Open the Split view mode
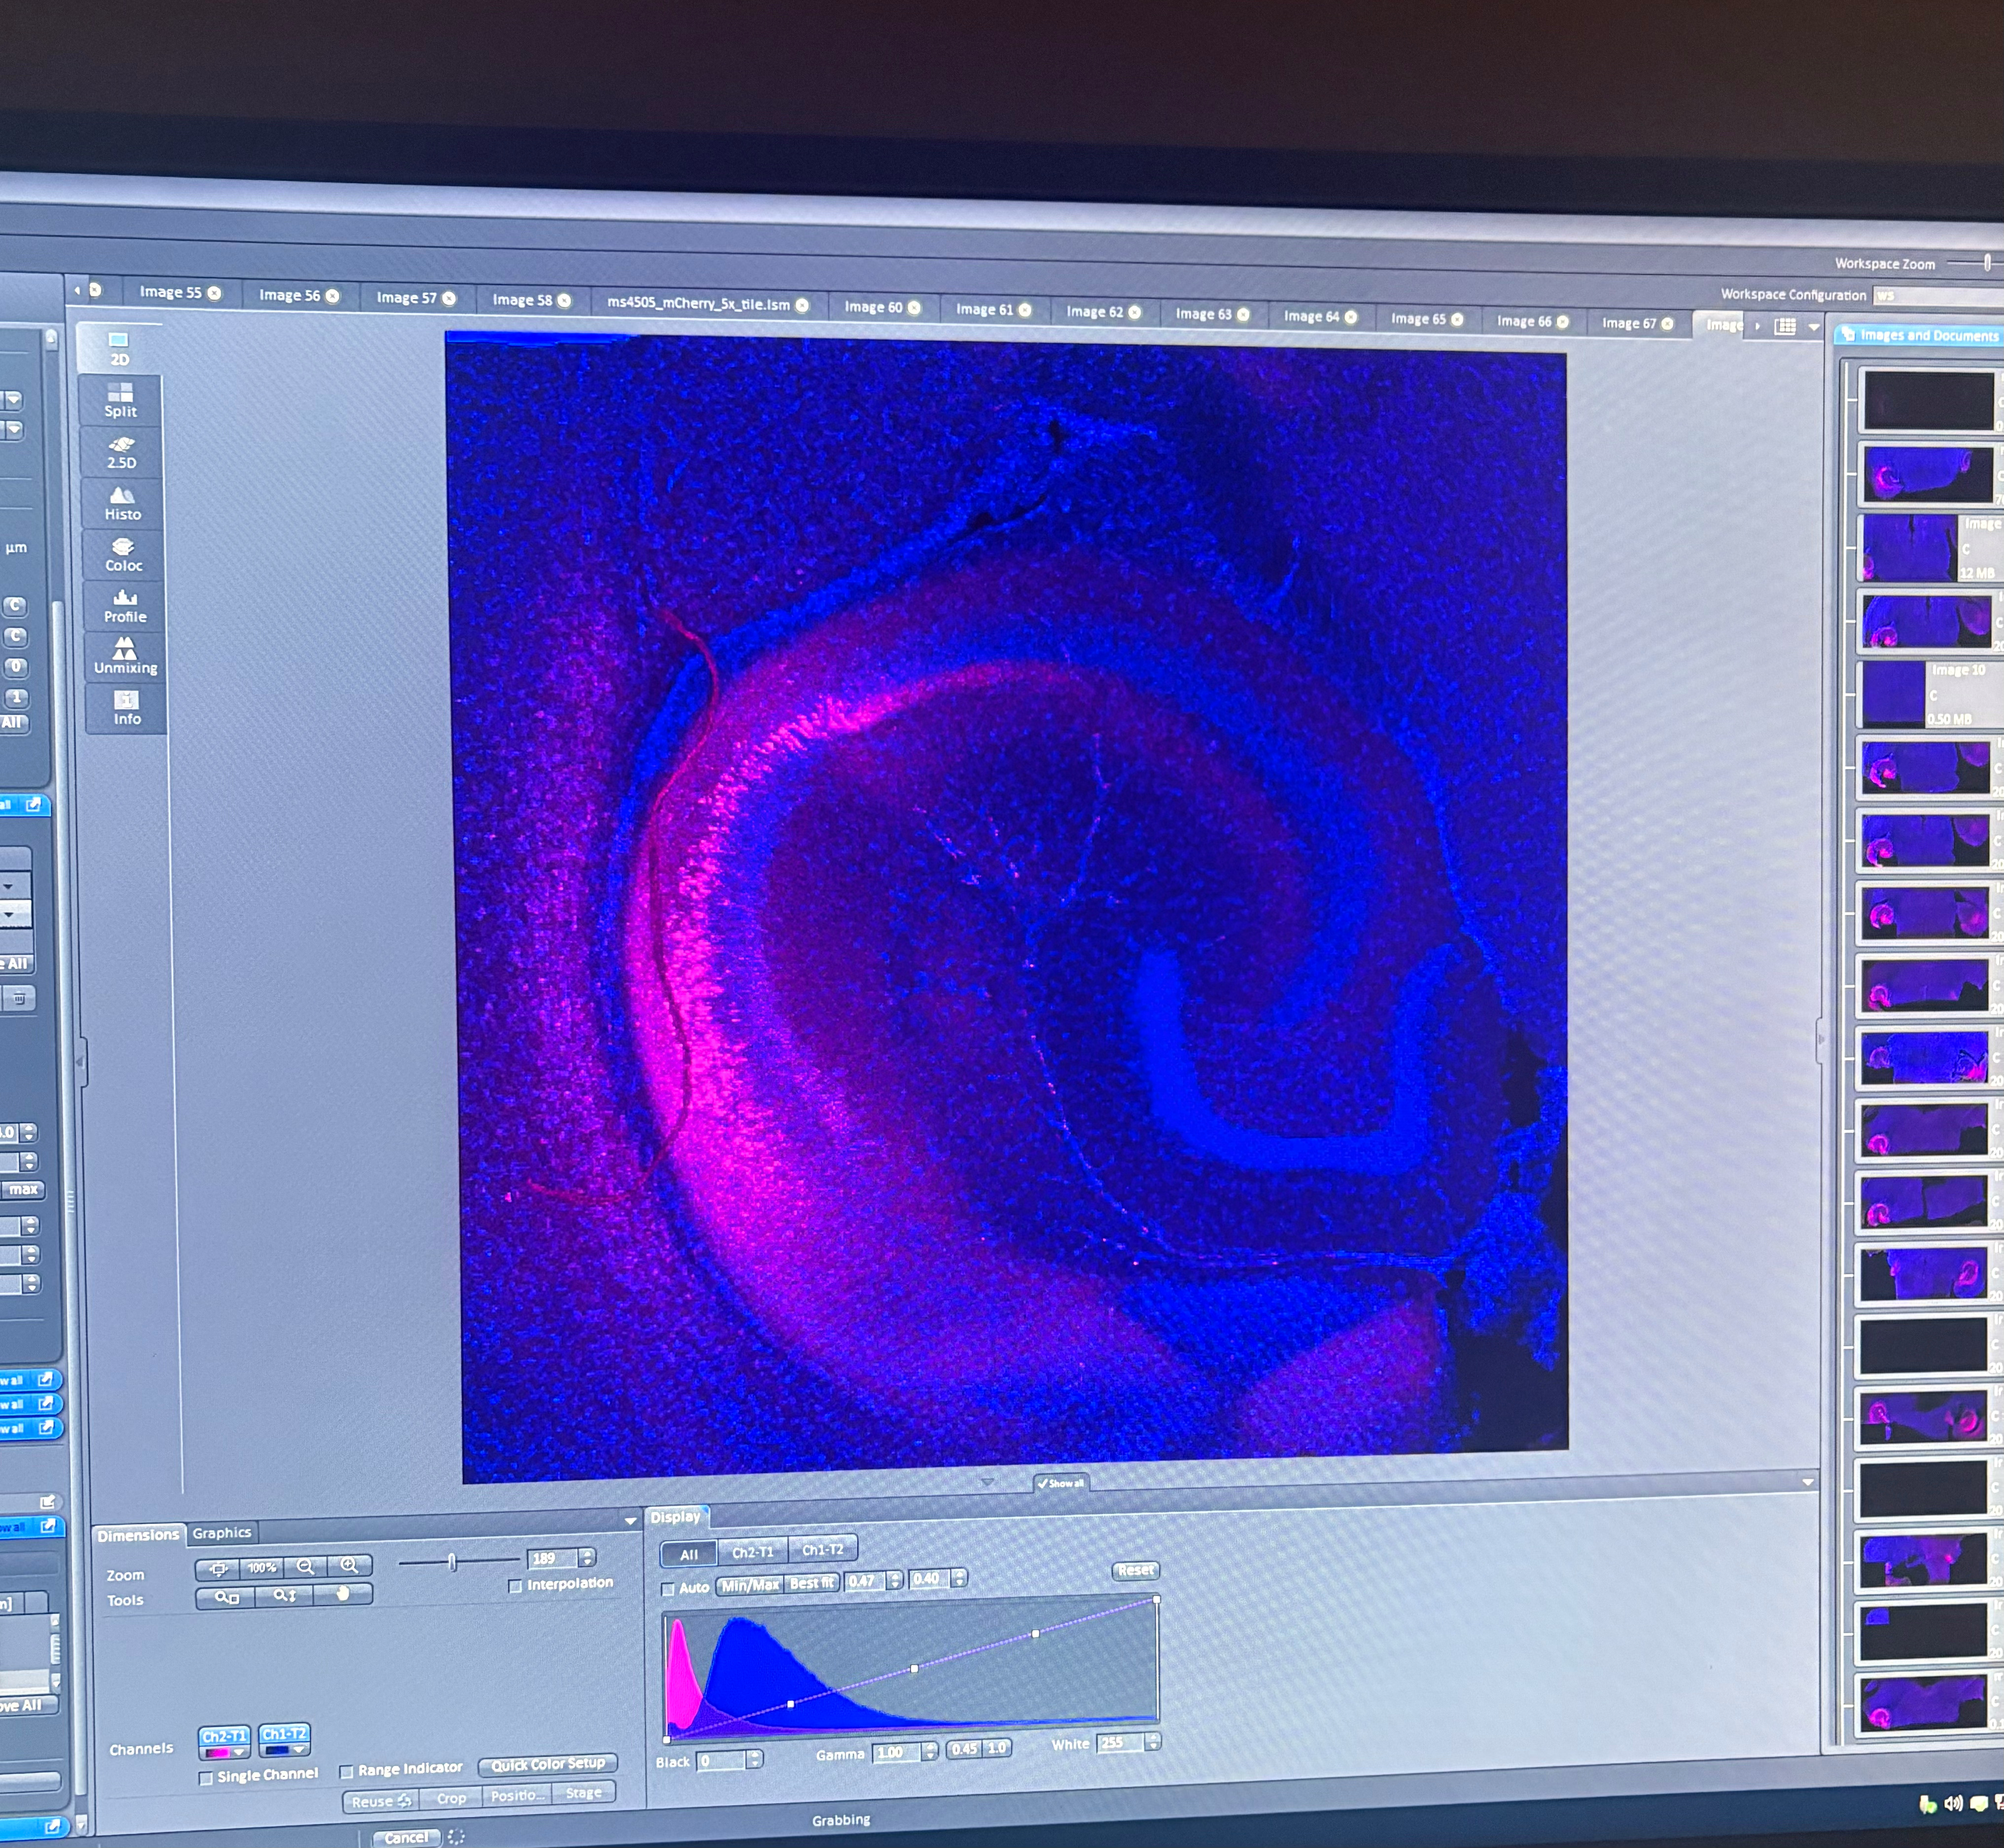The image size is (2004, 1848). pos(121,400)
